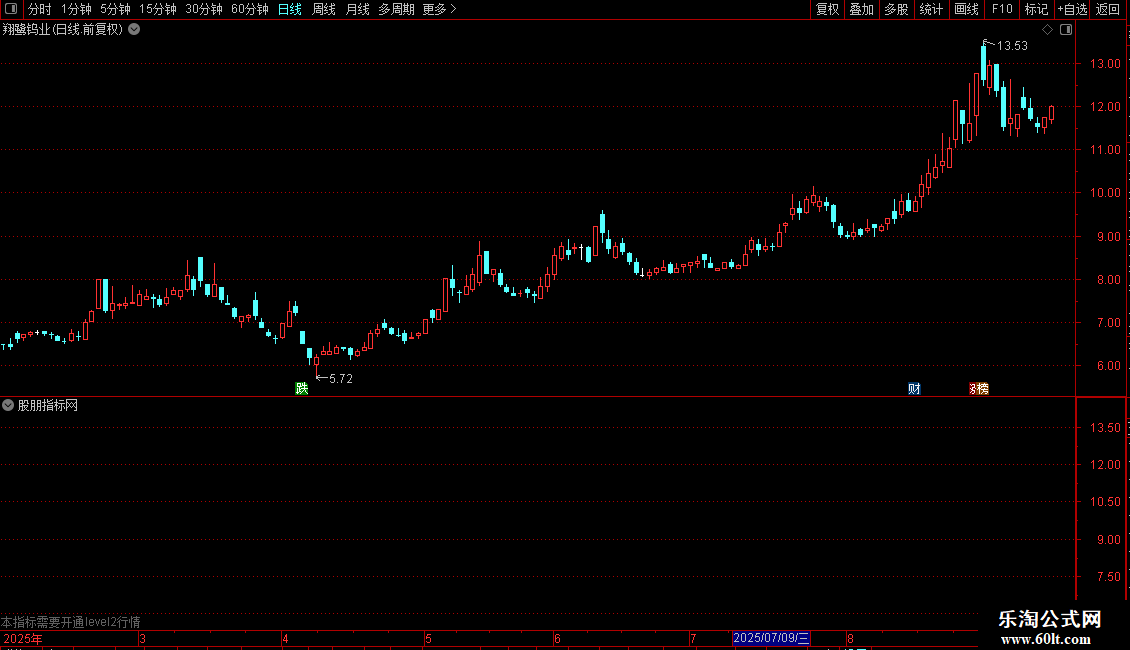Screen dimensions: 1130x650
Task: Click the 本指标需要开通level2行情 notice
Action: click(71, 622)
